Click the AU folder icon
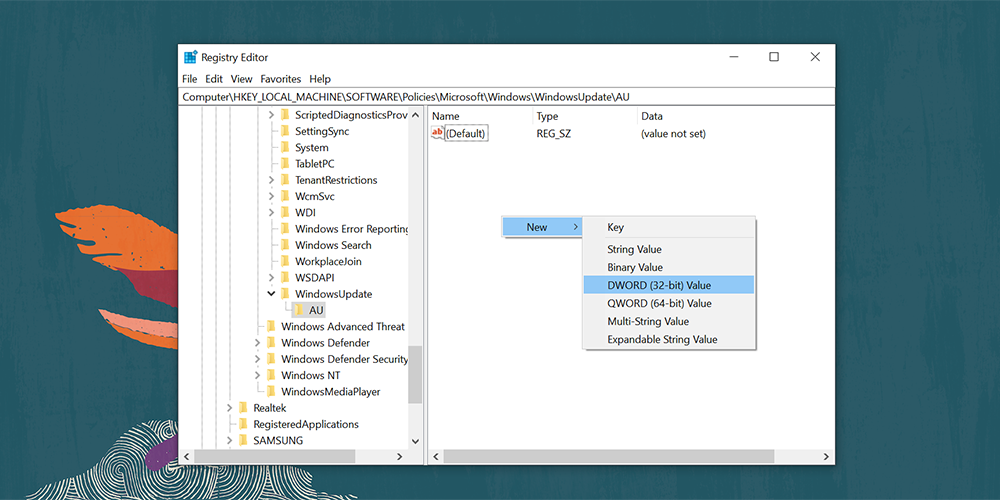The image size is (1000, 500). (x=299, y=310)
